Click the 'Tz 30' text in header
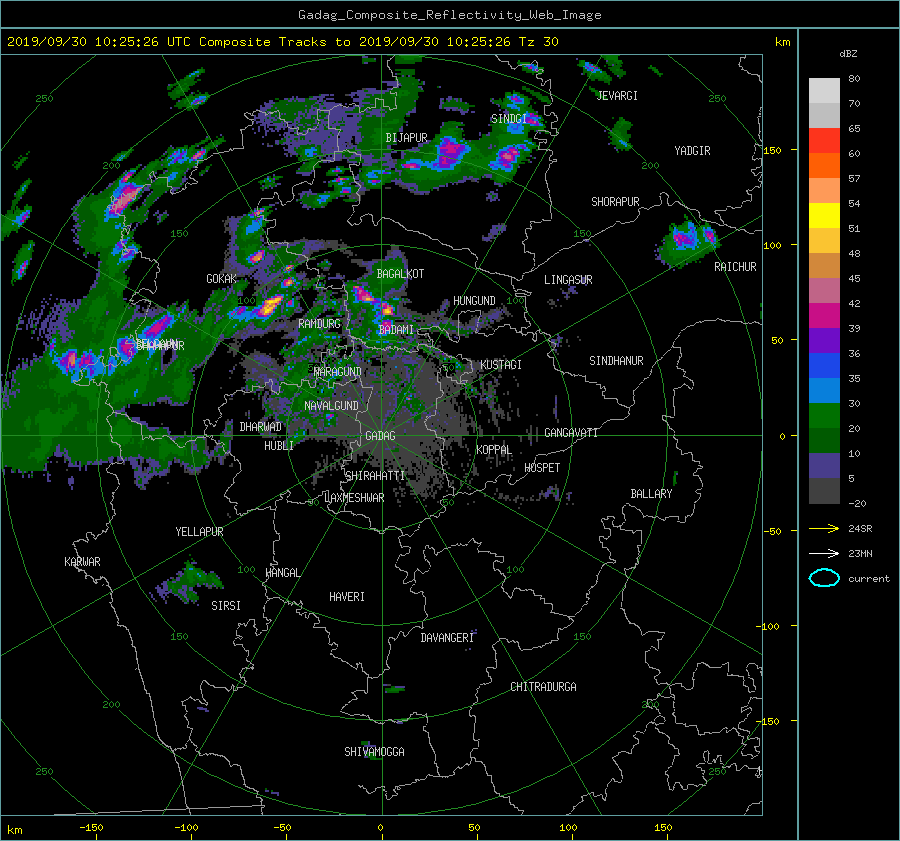900x841 pixels. coord(538,41)
